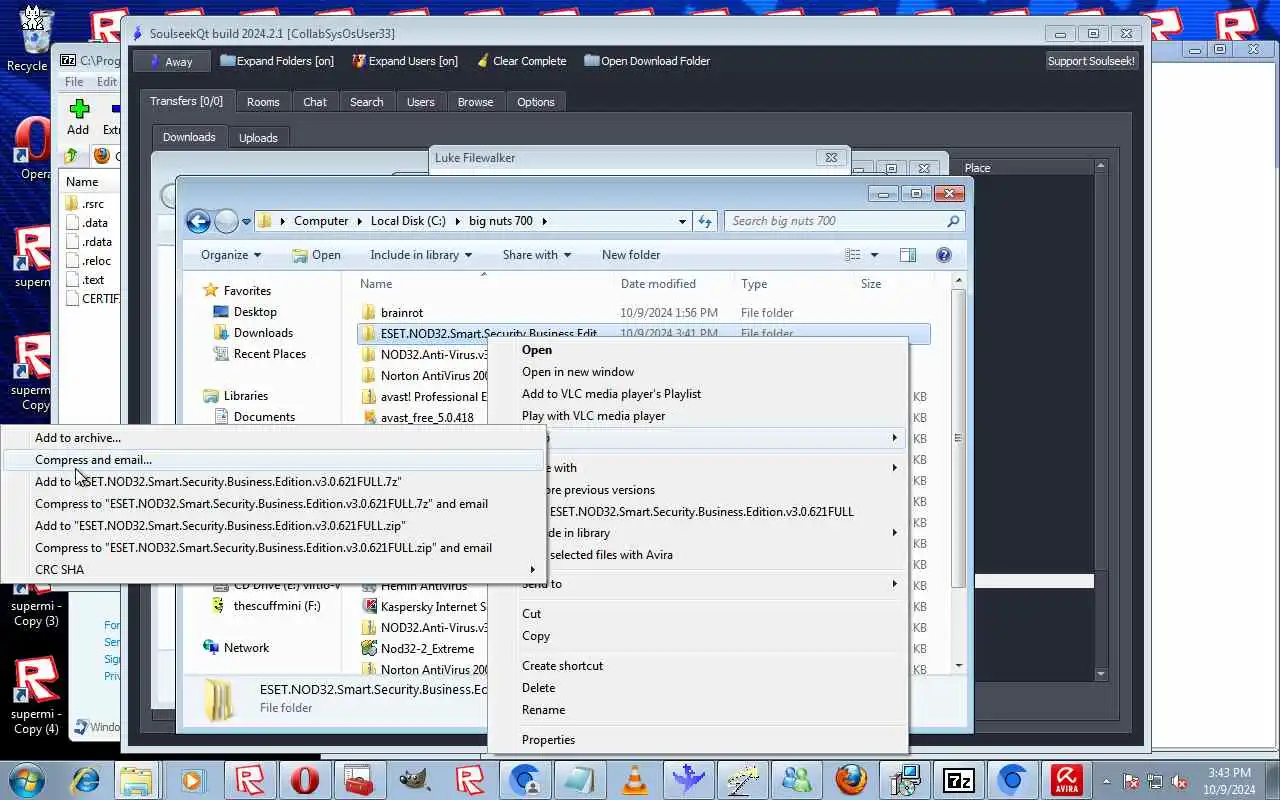This screenshot has width=1280, height=800.
Task: Open the Share with dropdown
Action: click(537, 255)
